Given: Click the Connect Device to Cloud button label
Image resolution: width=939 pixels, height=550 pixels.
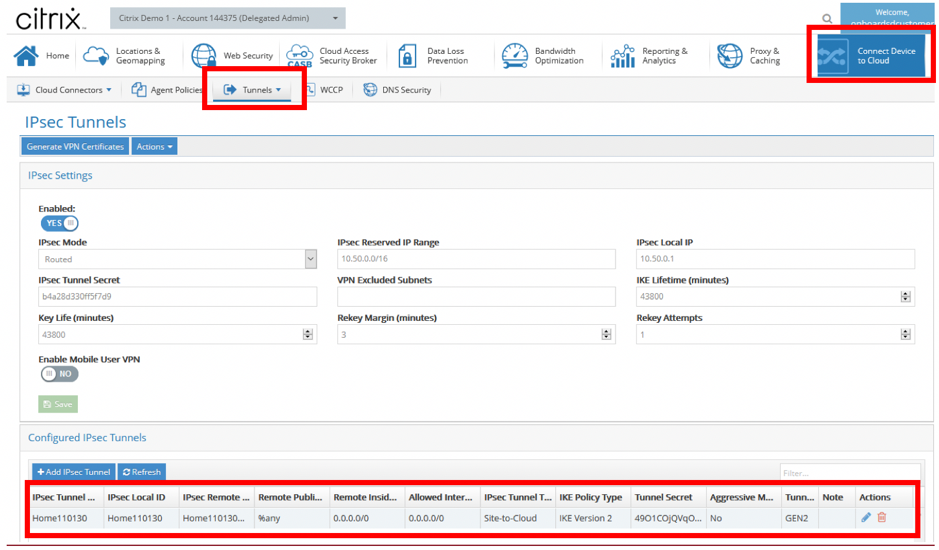Looking at the screenshot, I should coord(886,56).
